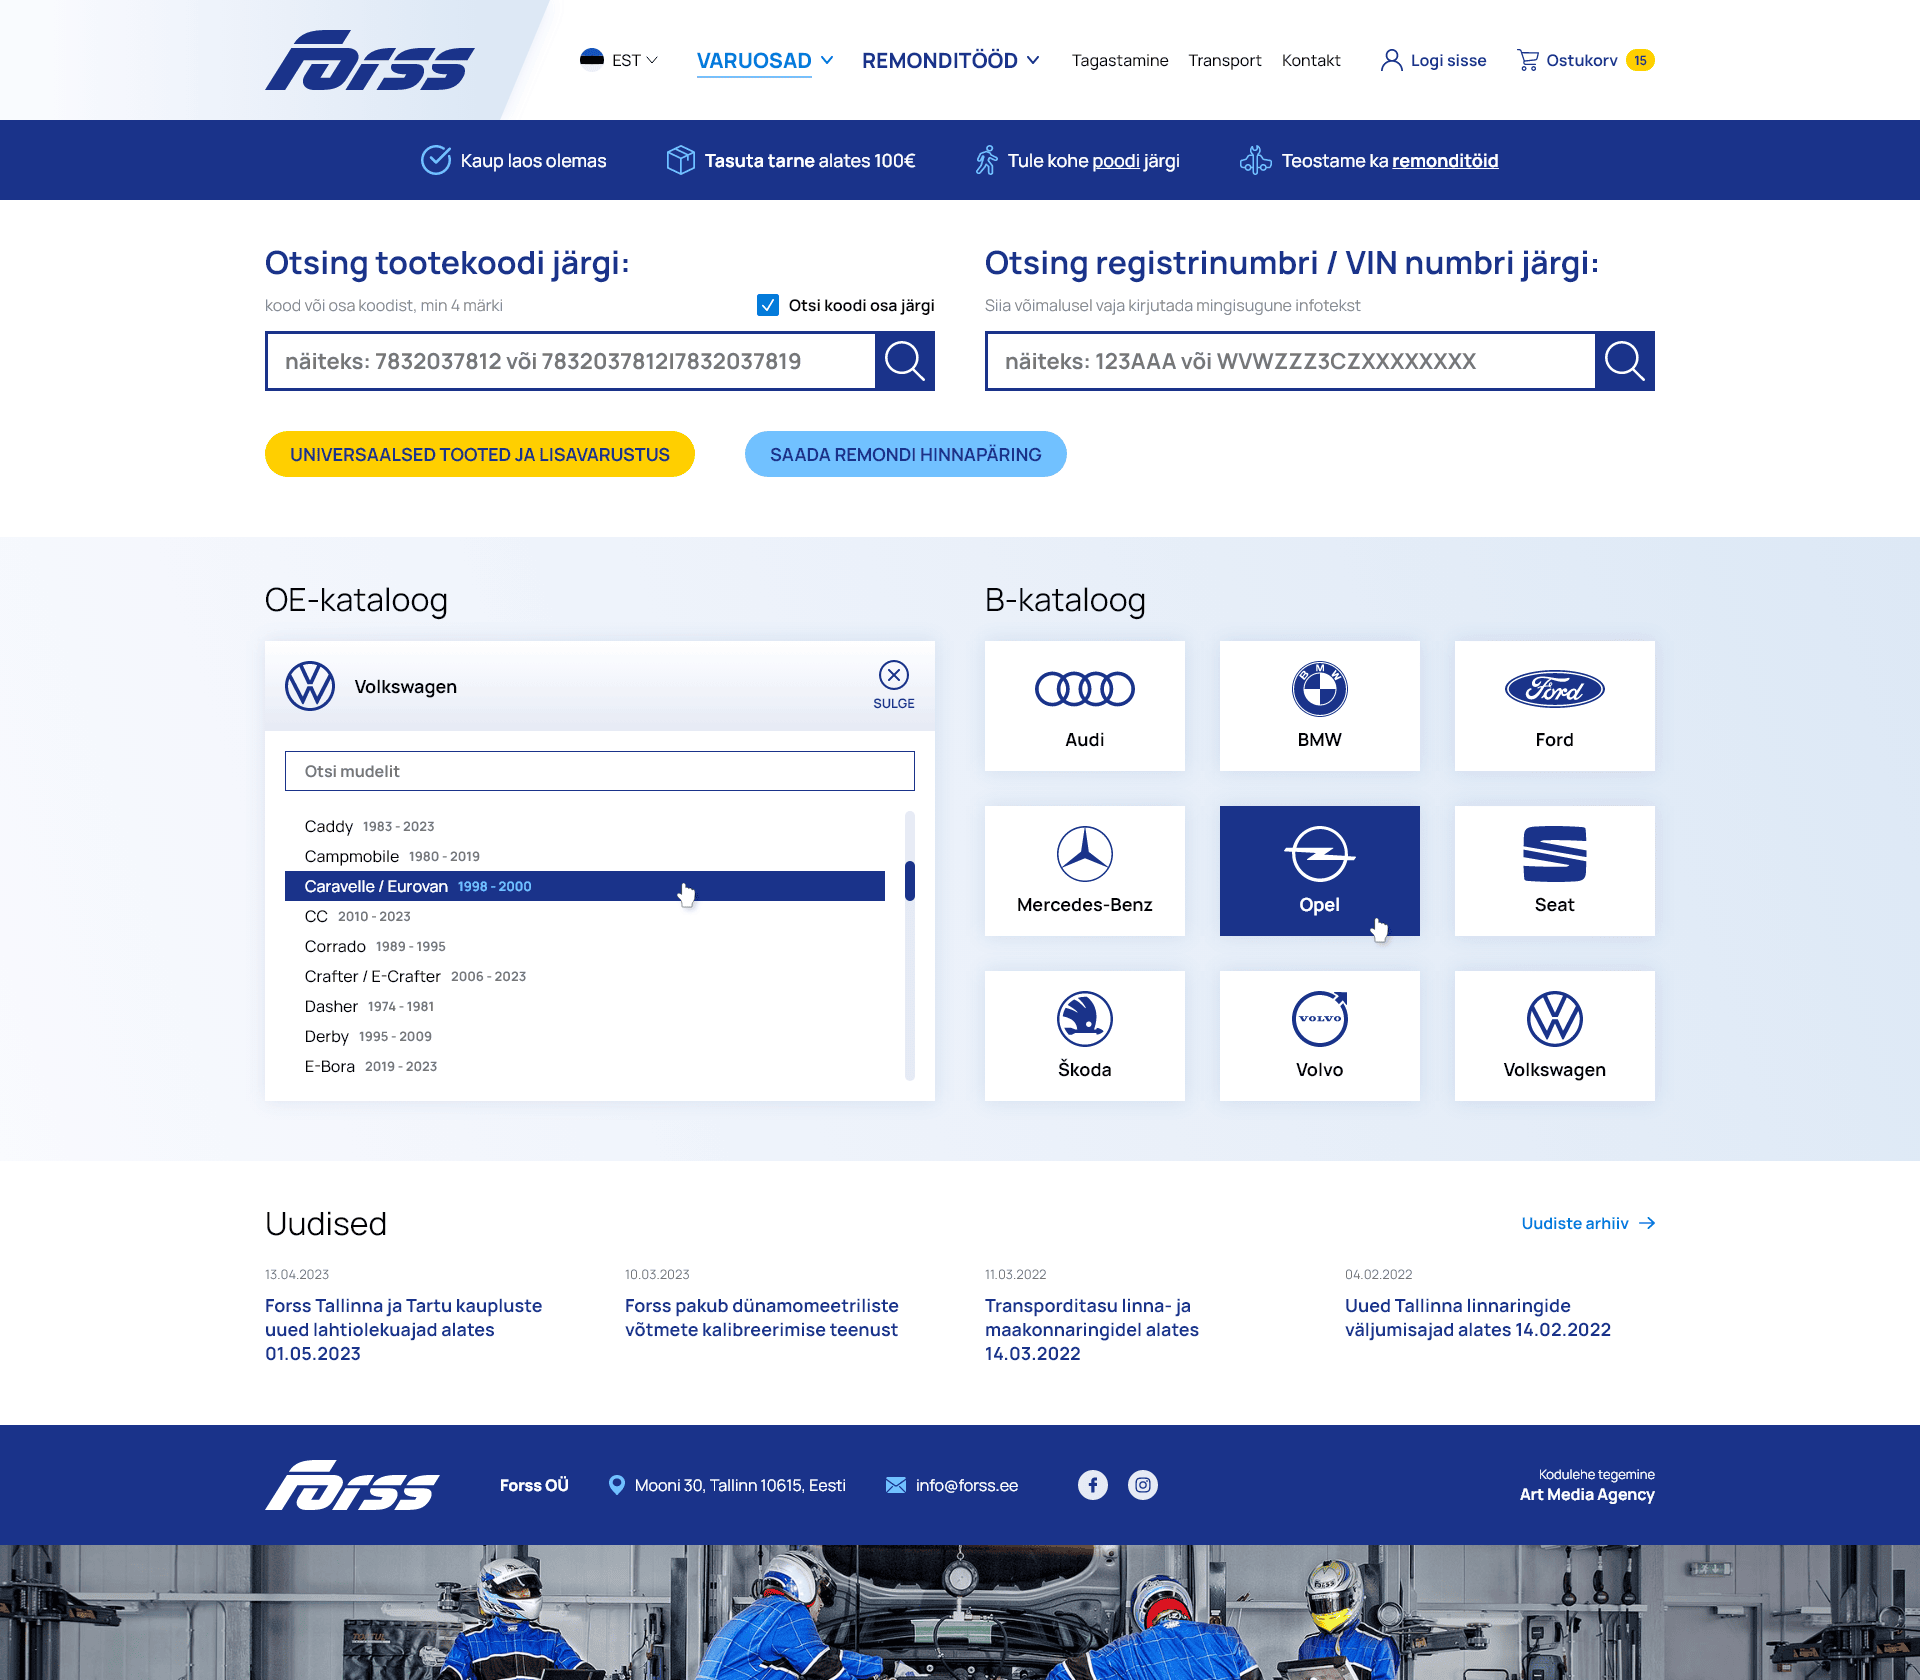Focus the product code search field

coord(570,361)
